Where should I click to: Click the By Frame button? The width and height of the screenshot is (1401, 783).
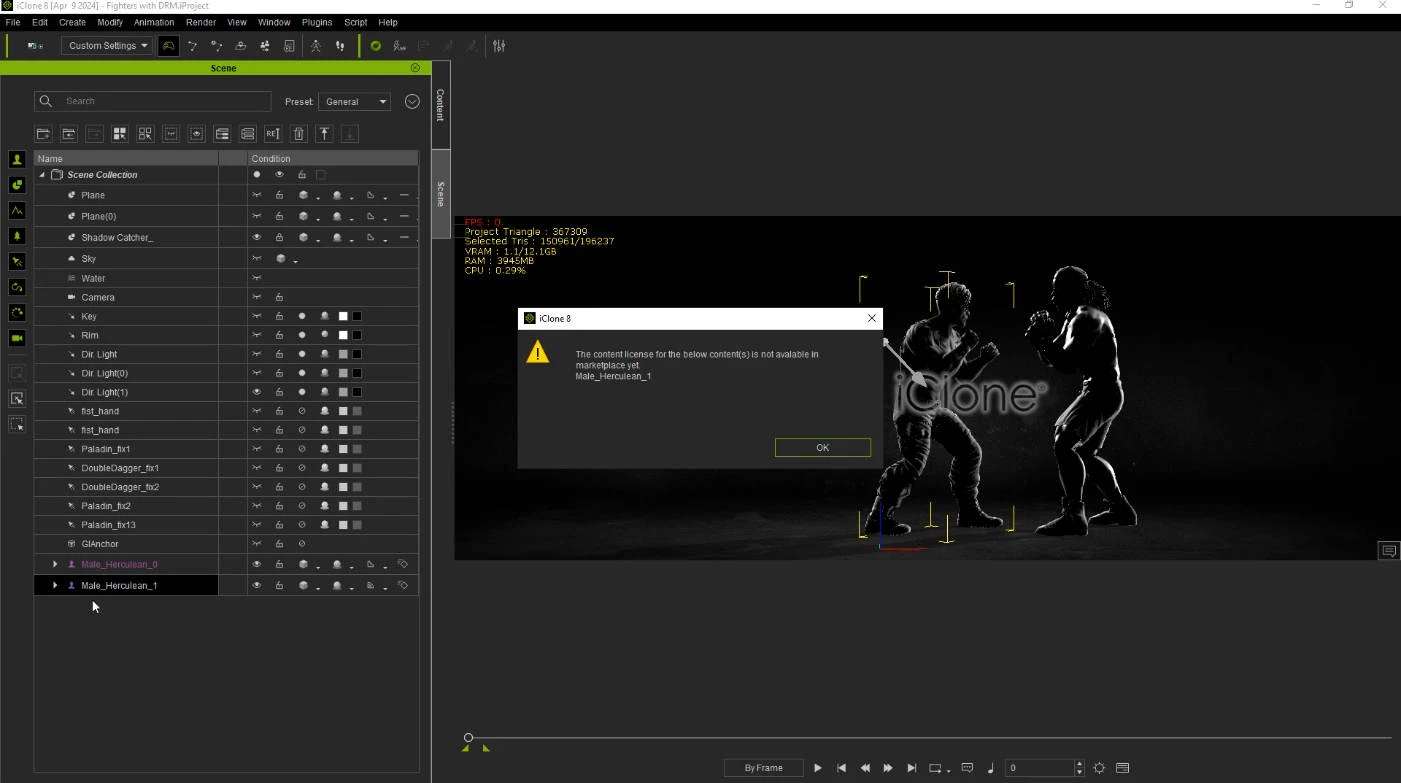point(764,768)
